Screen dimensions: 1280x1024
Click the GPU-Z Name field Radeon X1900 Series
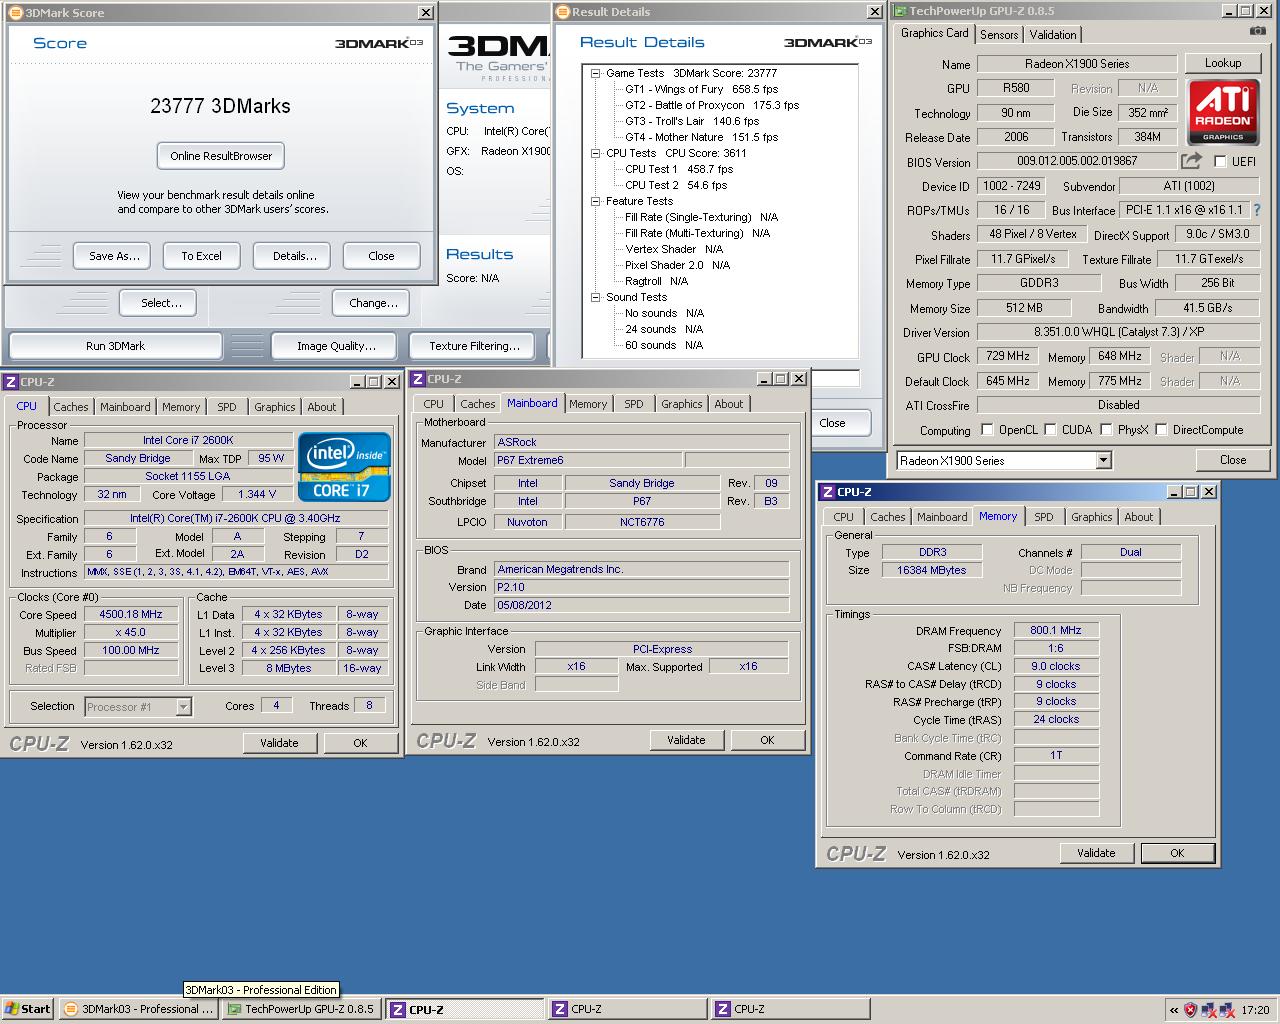pyautogui.click(x=1077, y=63)
